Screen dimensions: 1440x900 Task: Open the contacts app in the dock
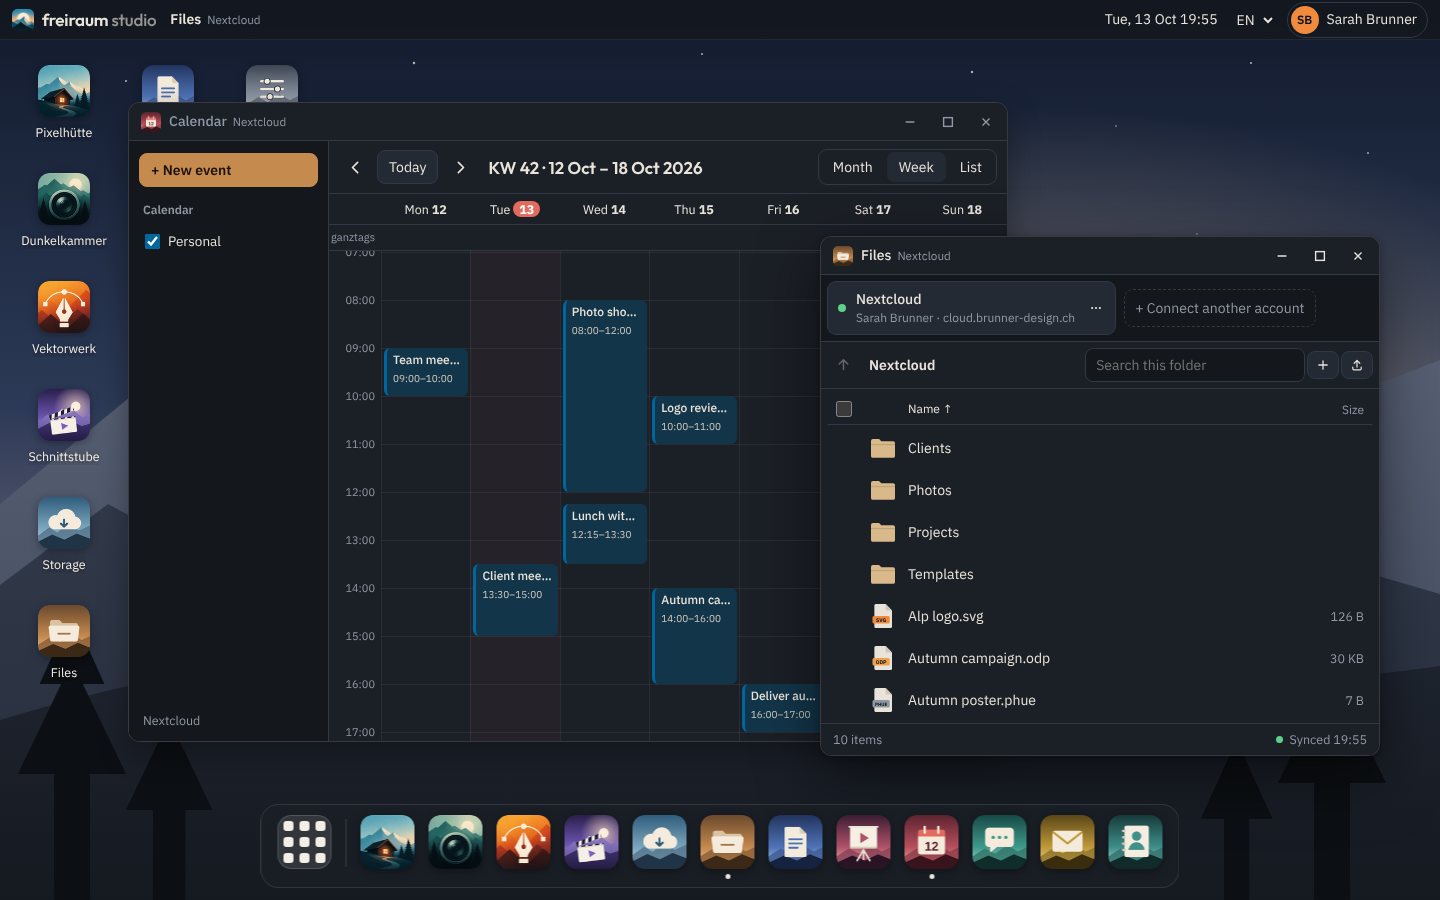pos(1135,842)
